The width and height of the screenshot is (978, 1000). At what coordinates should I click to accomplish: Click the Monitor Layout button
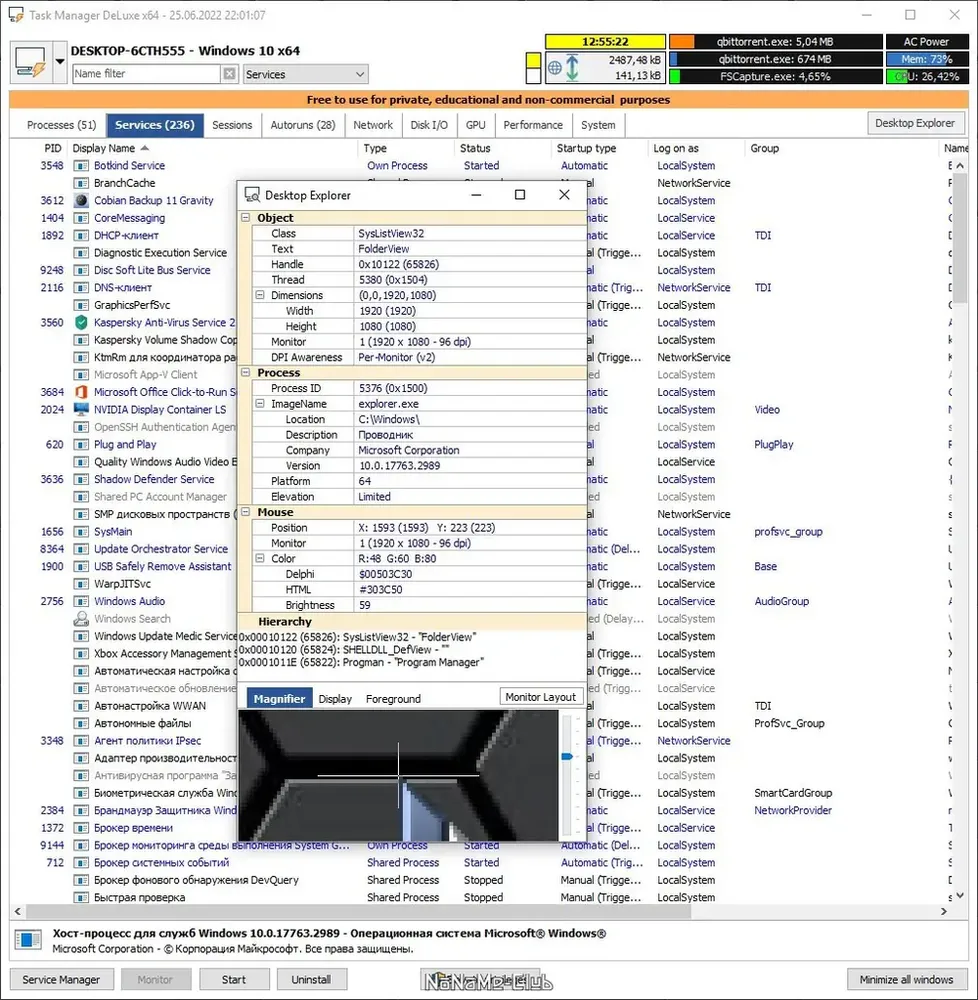click(541, 697)
